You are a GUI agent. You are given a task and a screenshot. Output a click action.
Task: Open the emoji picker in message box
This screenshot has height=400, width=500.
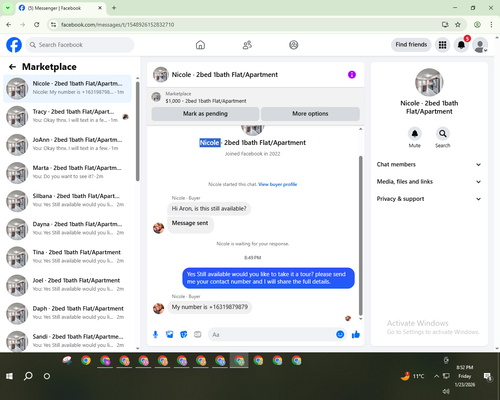coord(340,334)
